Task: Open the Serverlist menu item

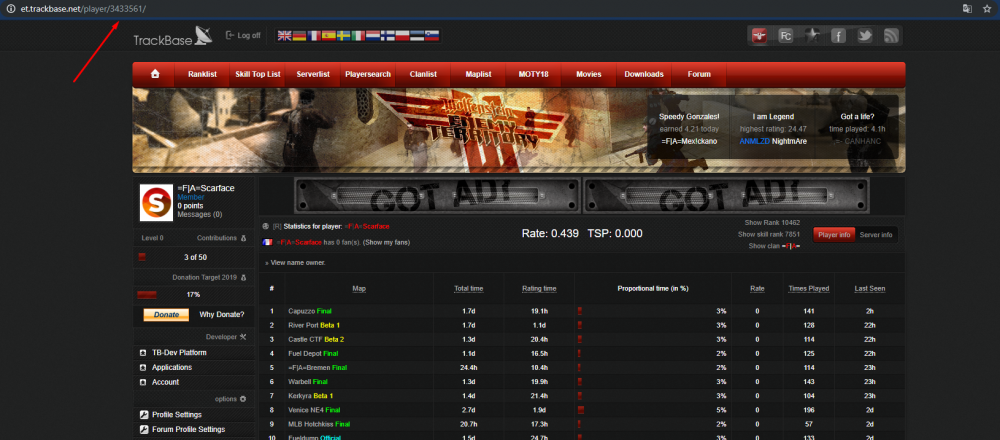Action: pos(312,74)
